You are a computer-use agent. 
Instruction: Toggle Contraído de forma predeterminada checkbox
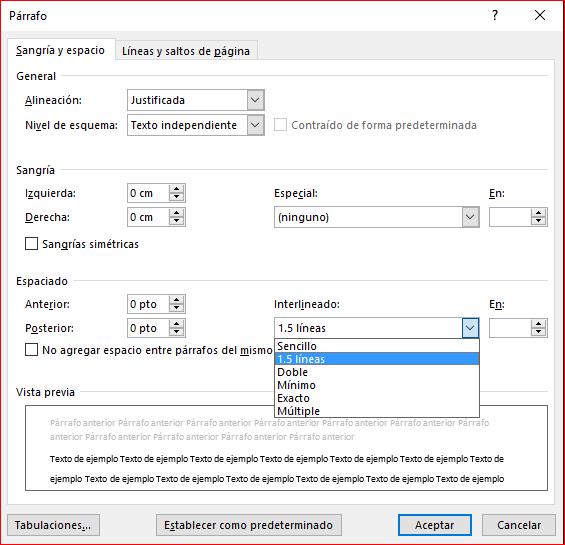point(280,125)
